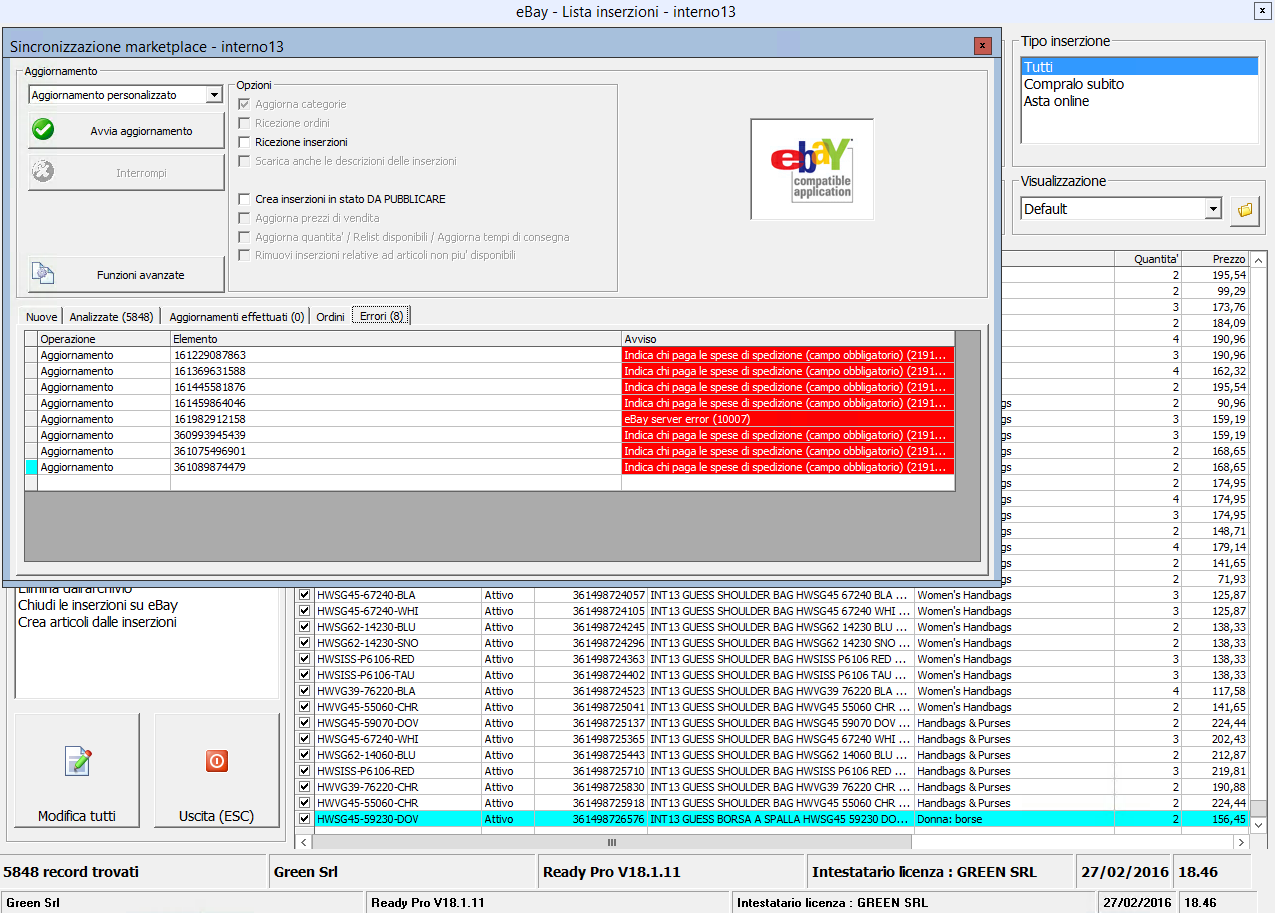Image resolution: width=1275 pixels, height=913 pixels.
Task: Click the yellow folder icon beside Visualizzazione
Action: point(1245,209)
